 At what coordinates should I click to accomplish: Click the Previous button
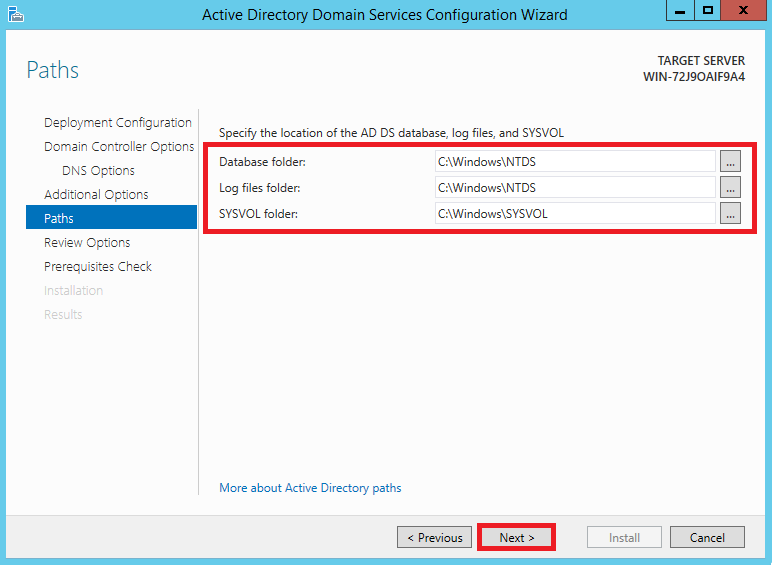(x=434, y=537)
